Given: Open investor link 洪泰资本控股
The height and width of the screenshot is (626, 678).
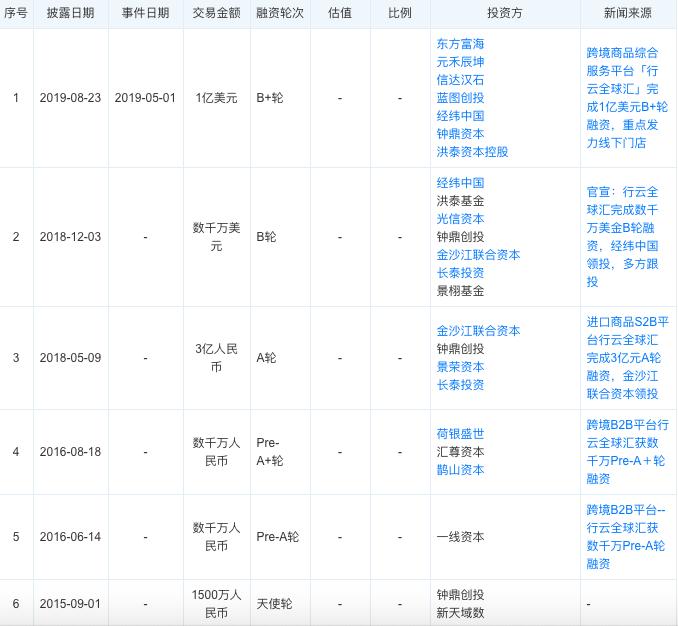Looking at the screenshot, I should coord(472,152).
